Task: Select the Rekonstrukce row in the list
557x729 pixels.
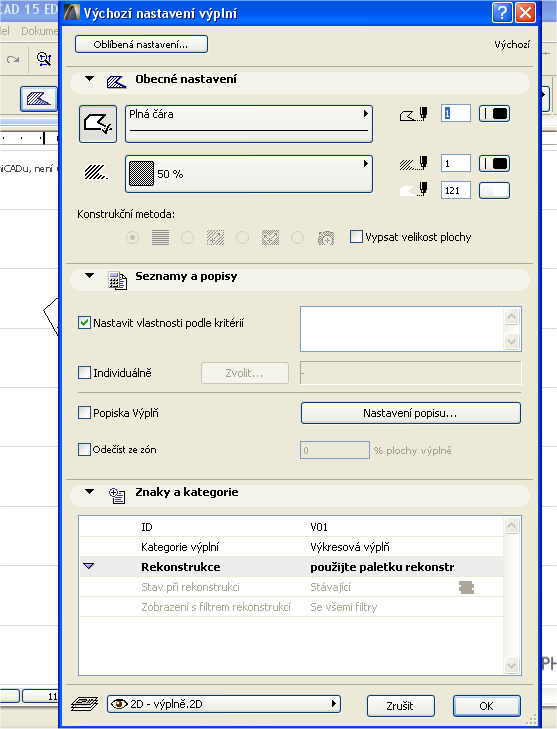Action: (x=292, y=567)
